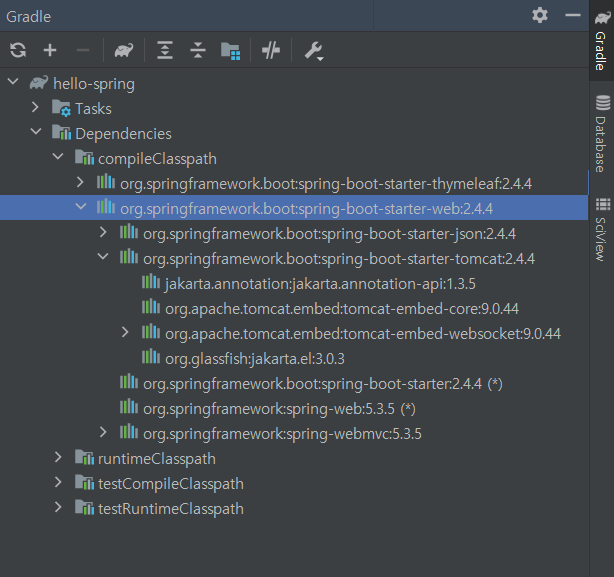
Task: Collapse spring-boot-starter-tomcat dependency
Action: [x=103, y=257]
